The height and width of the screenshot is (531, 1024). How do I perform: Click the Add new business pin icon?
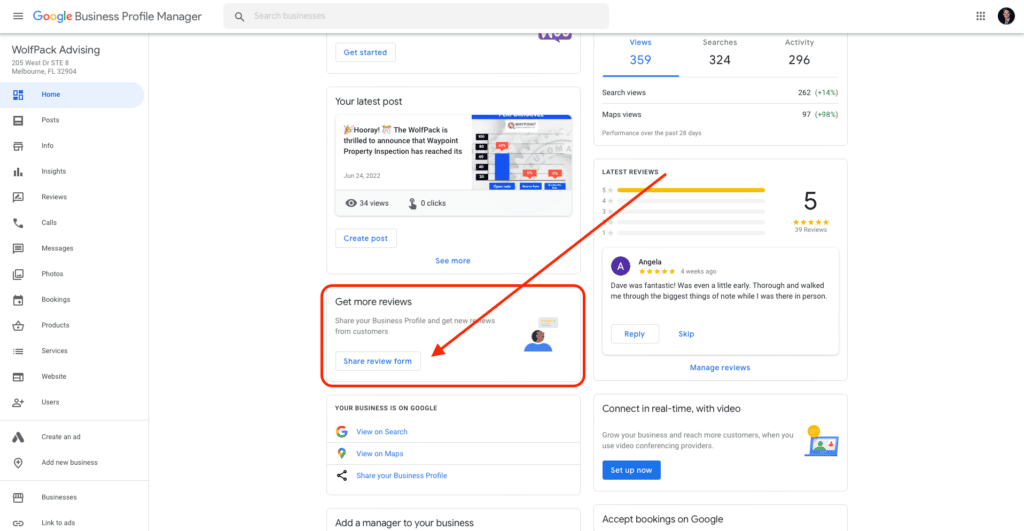(x=18, y=462)
